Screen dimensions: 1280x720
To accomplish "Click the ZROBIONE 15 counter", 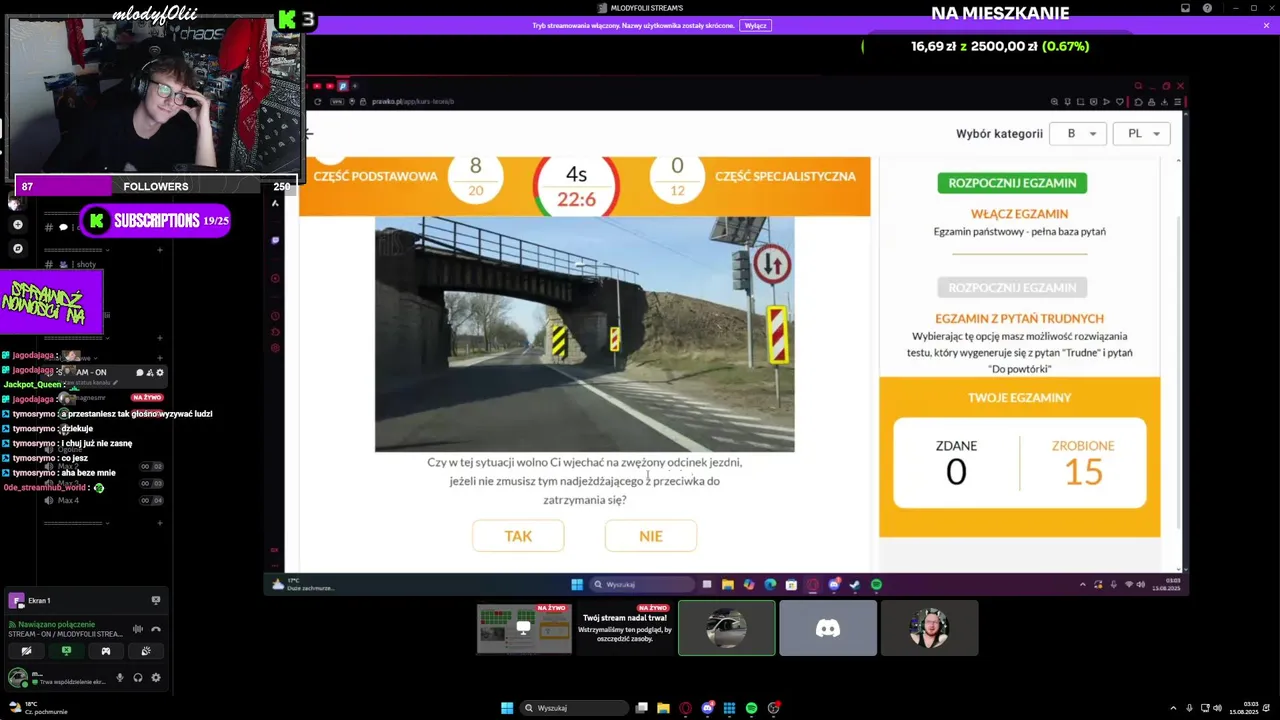I will [1083, 464].
